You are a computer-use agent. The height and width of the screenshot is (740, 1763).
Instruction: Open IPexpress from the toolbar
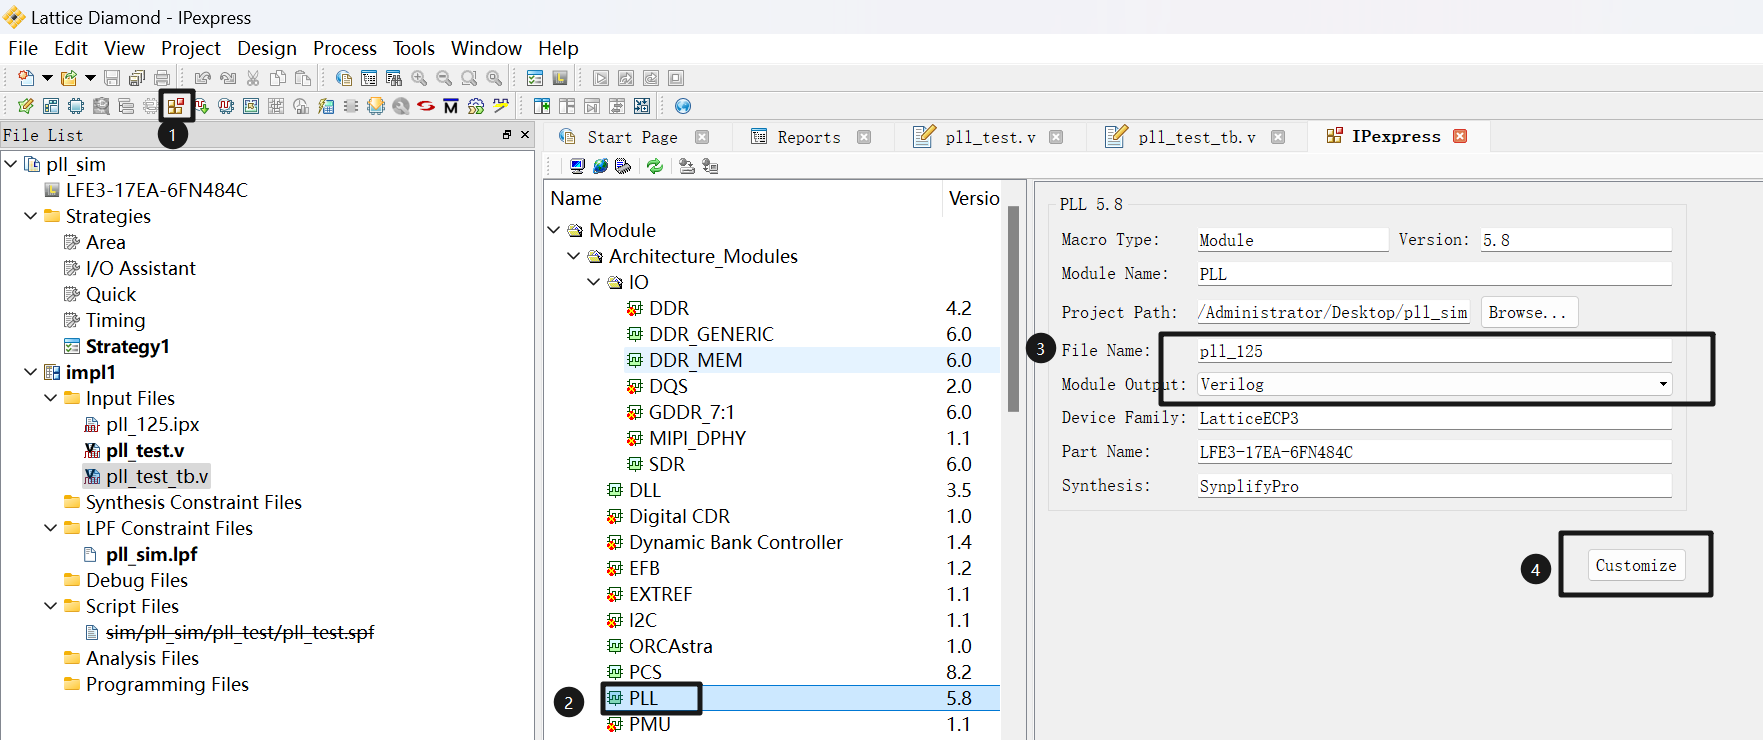176,106
